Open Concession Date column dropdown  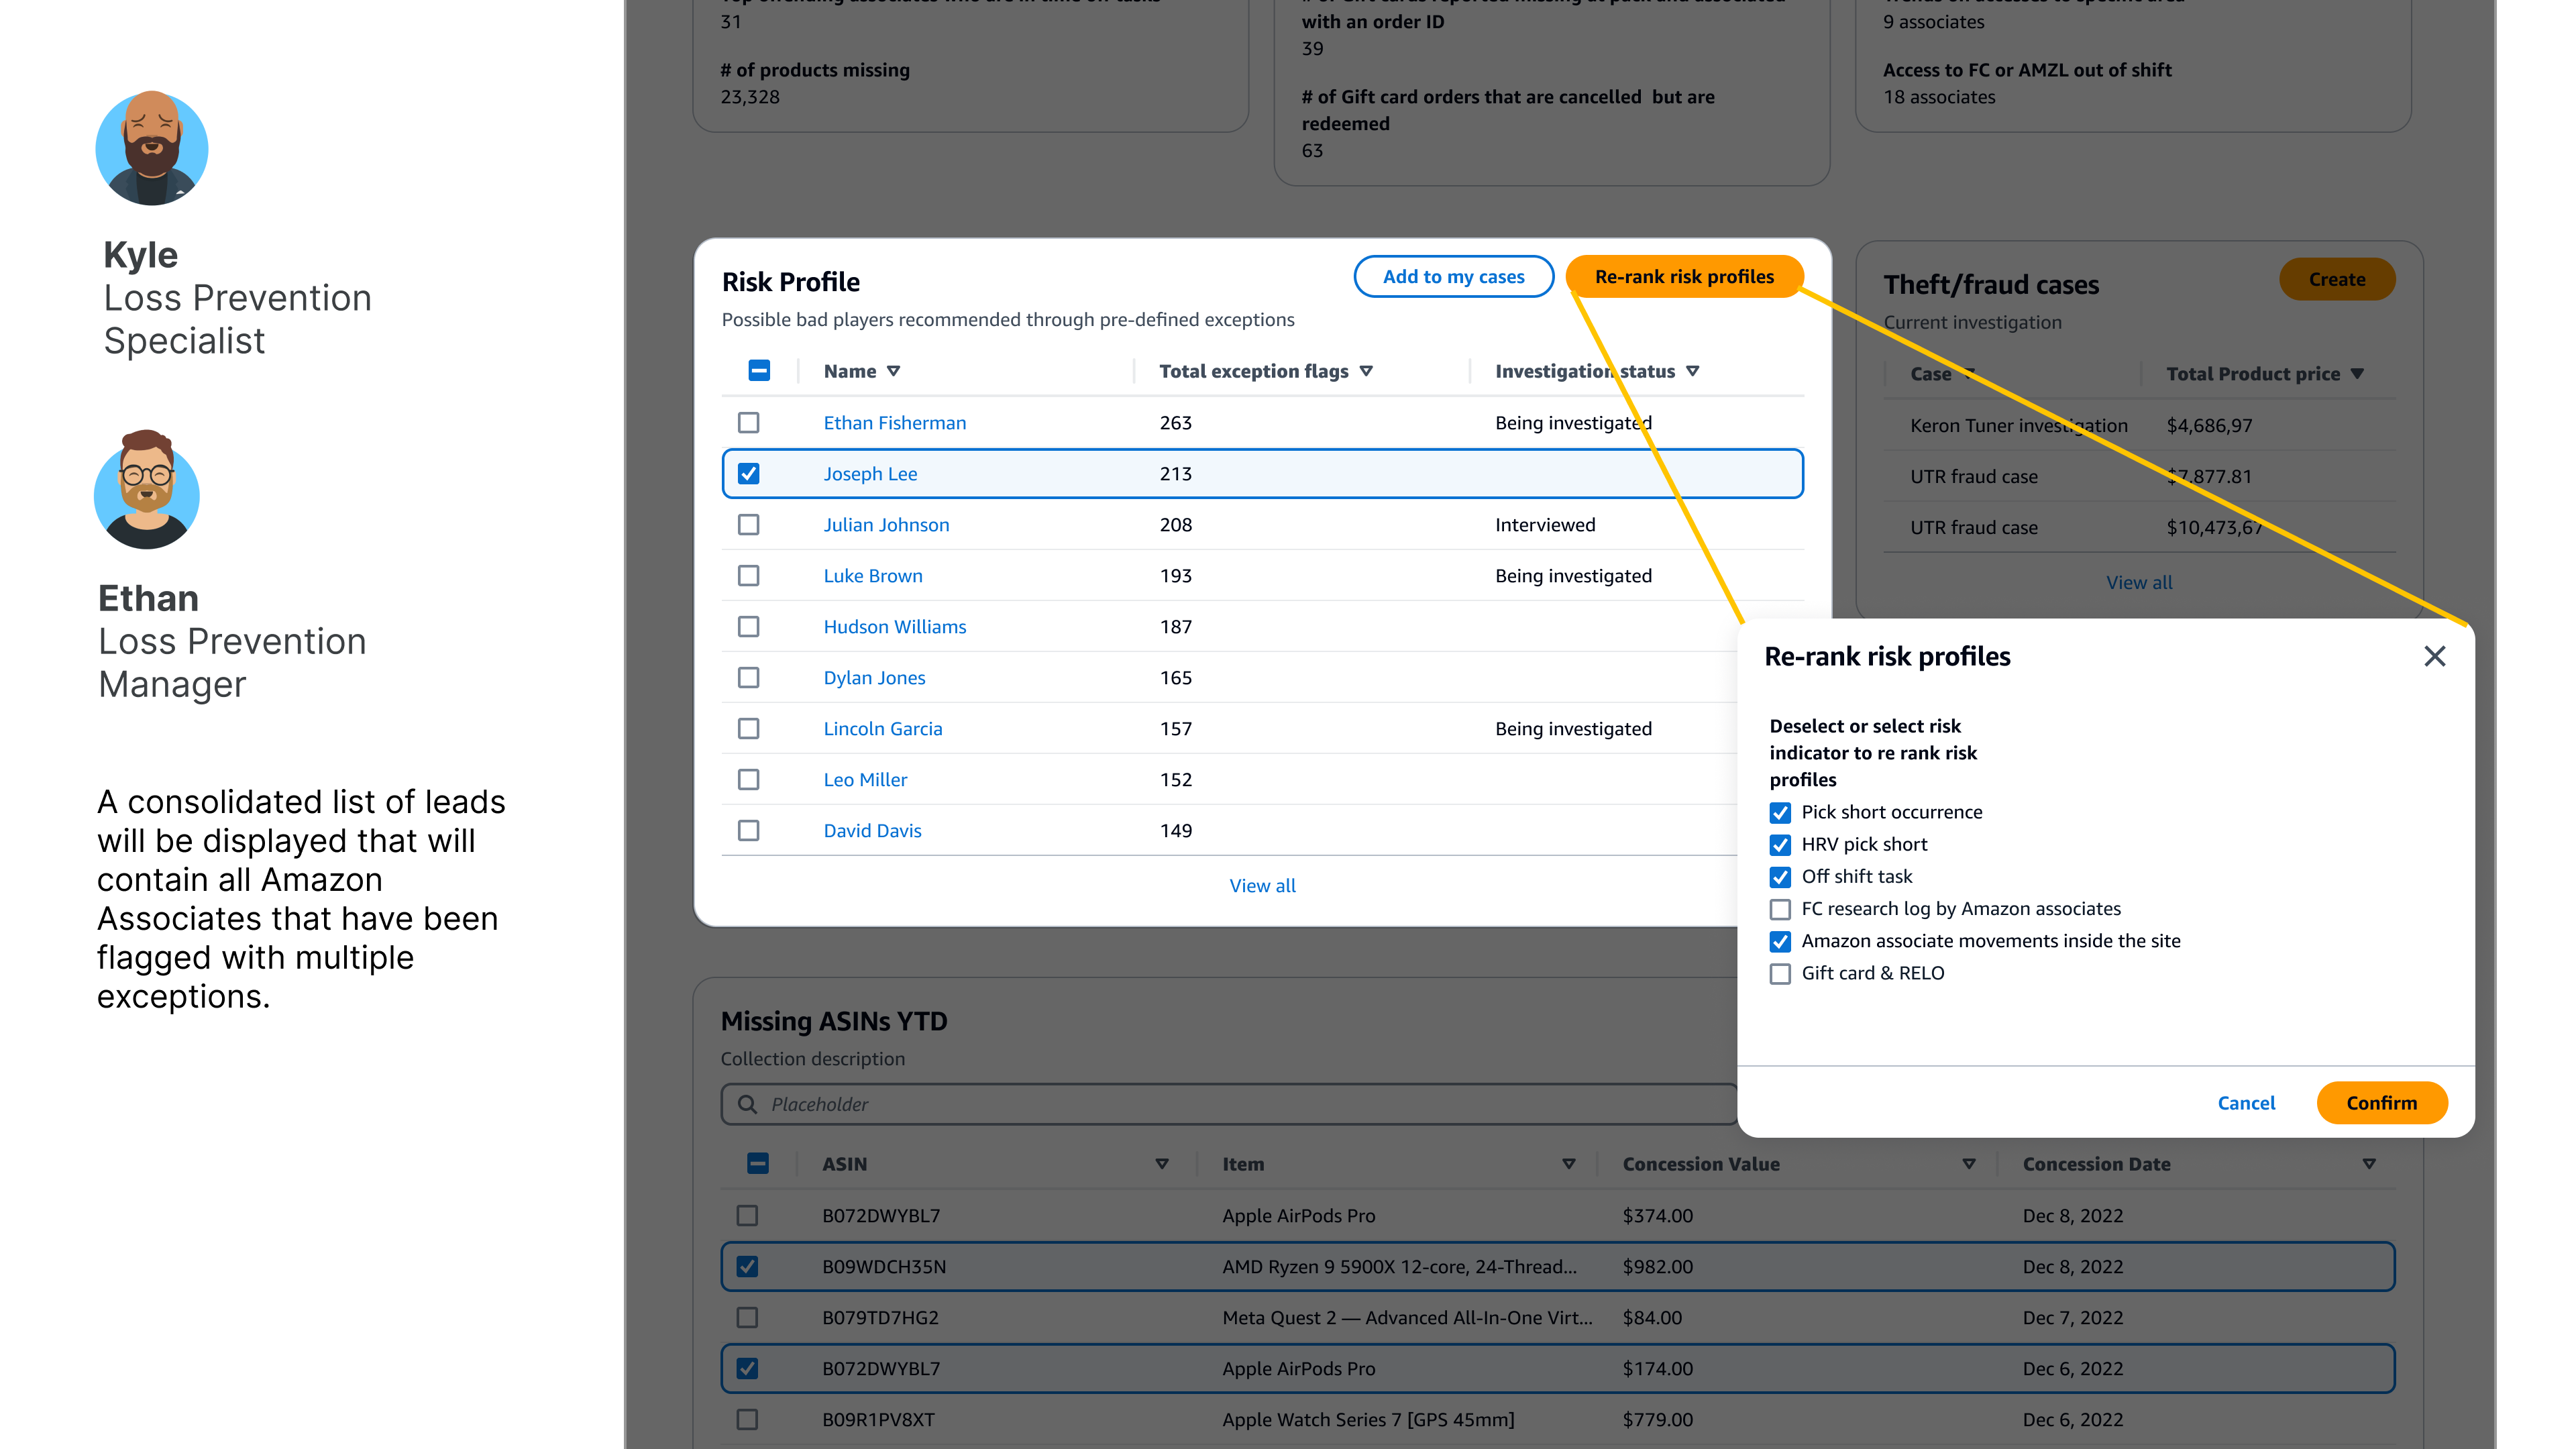(2368, 1164)
